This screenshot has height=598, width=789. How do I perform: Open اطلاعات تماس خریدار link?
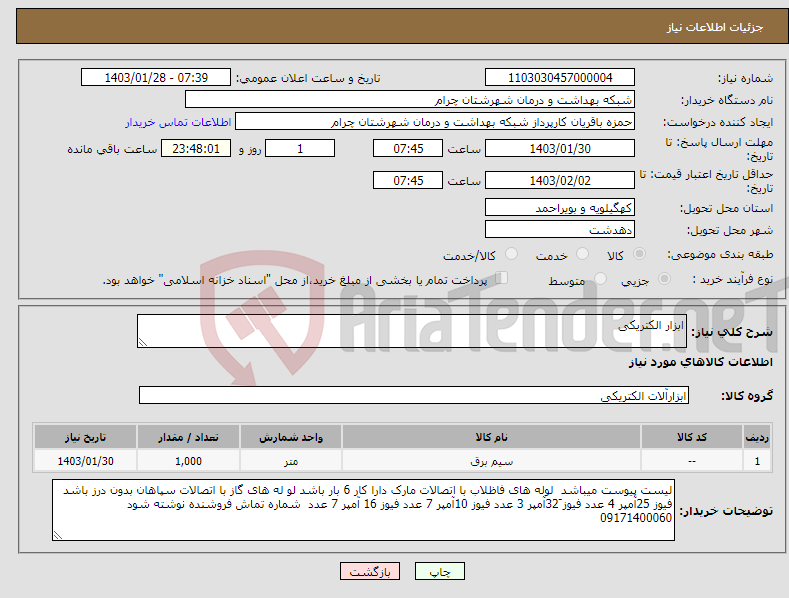[178, 122]
